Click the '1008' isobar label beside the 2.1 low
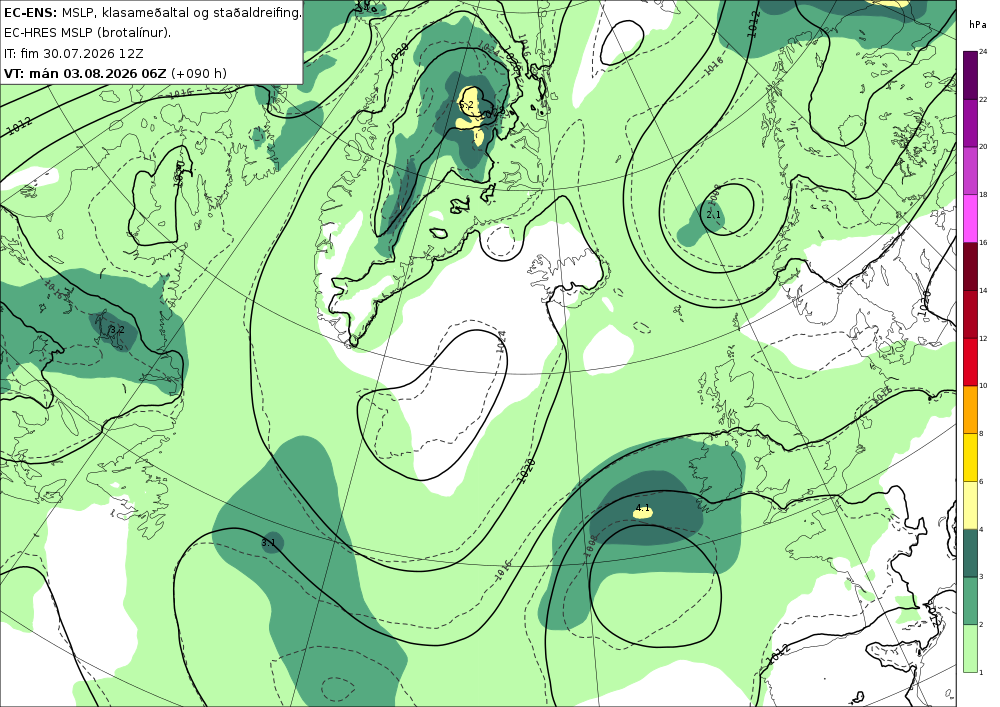The width and height of the screenshot is (1000, 707). [x=714, y=194]
